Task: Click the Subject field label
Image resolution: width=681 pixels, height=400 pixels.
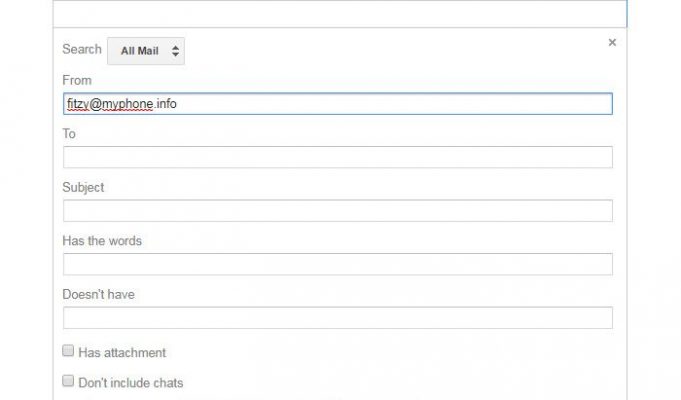Action: (83, 188)
